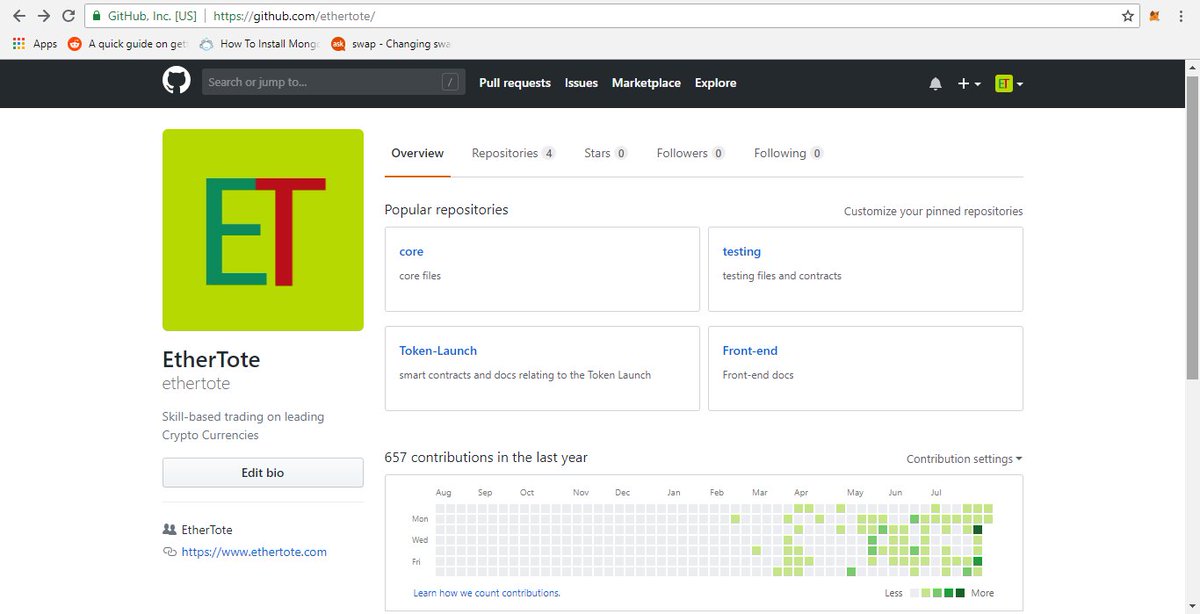Expand the ET avatar user menu
Screen dimensions: 1200x614
pyautogui.click(x=1009, y=84)
